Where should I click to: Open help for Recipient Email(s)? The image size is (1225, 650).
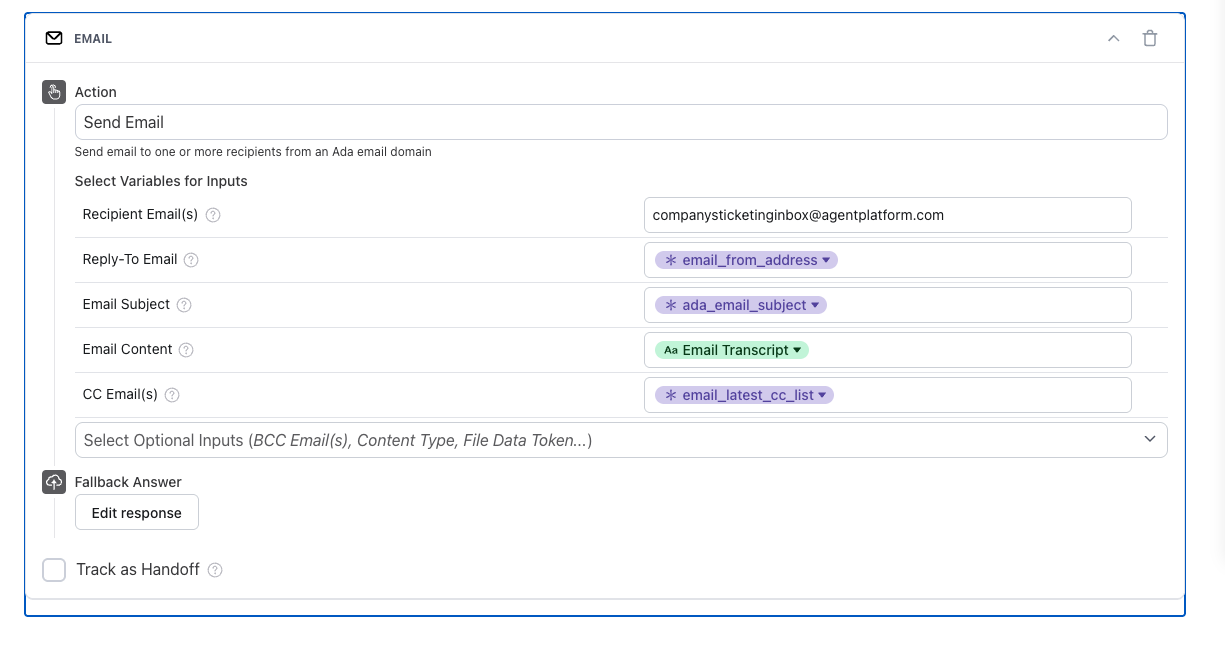[x=213, y=215]
